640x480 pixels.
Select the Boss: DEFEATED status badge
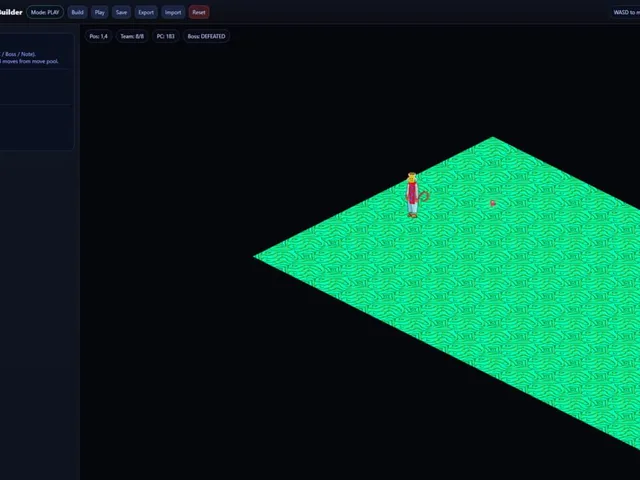pyautogui.click(x=206, y=36)
